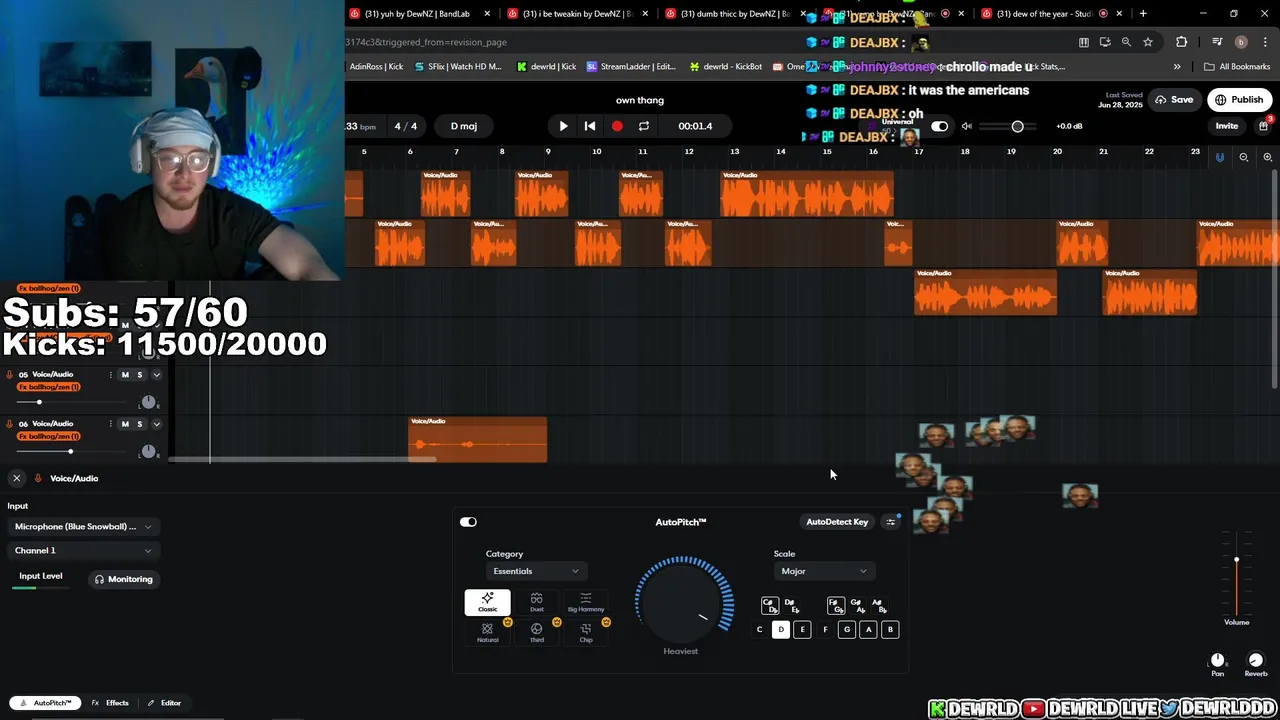
Task: Expand track 05 options chevron
Action: [x=156, y=375]
